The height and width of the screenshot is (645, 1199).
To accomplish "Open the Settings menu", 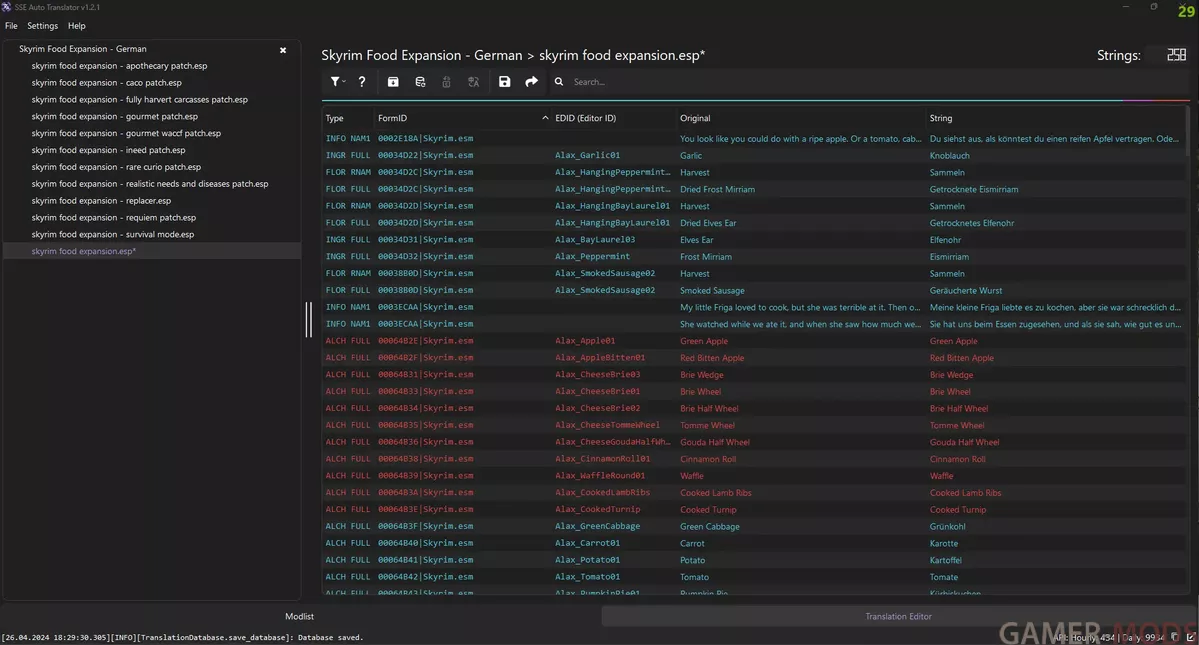I will coord(42,26).
